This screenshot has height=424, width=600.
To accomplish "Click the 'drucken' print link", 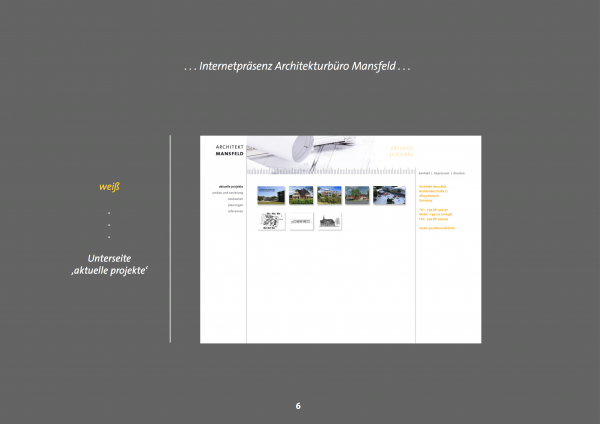I will tap(459, 173).
